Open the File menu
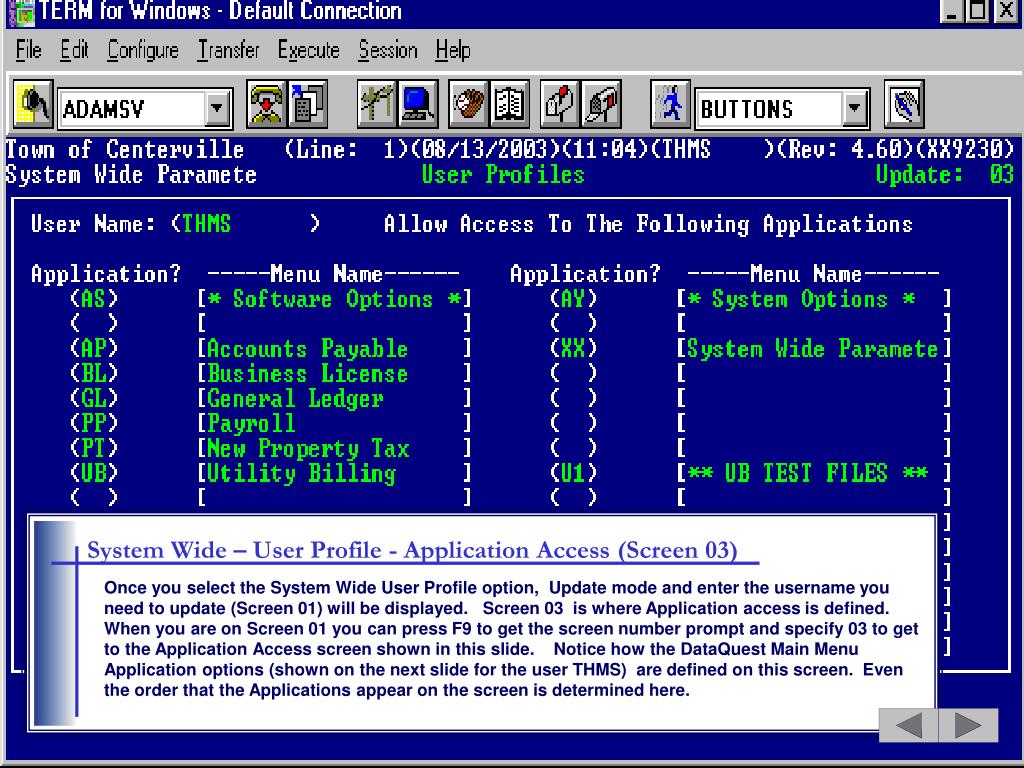Screen dimensions: 1024x768 (31, 50)
